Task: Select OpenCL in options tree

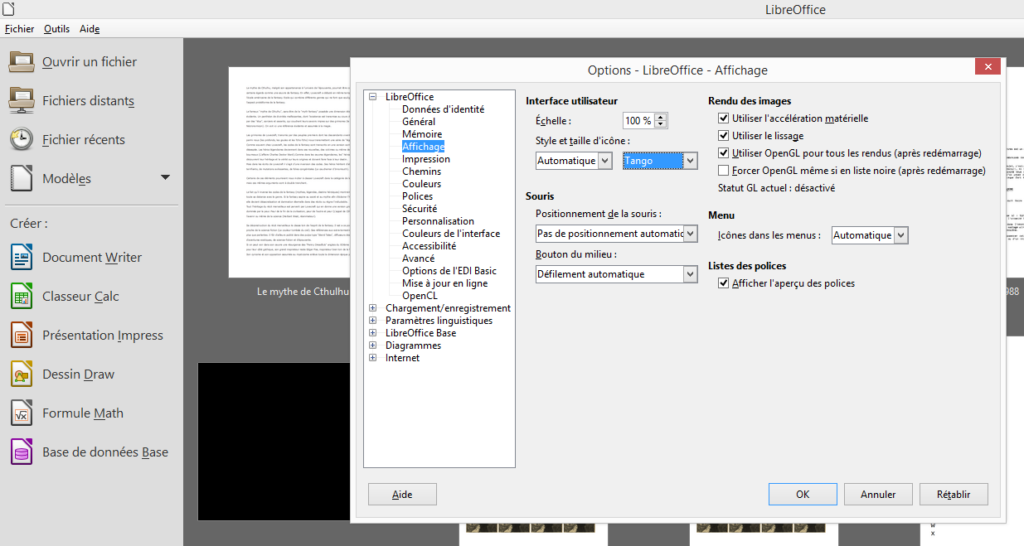Action: click(419, 295)
